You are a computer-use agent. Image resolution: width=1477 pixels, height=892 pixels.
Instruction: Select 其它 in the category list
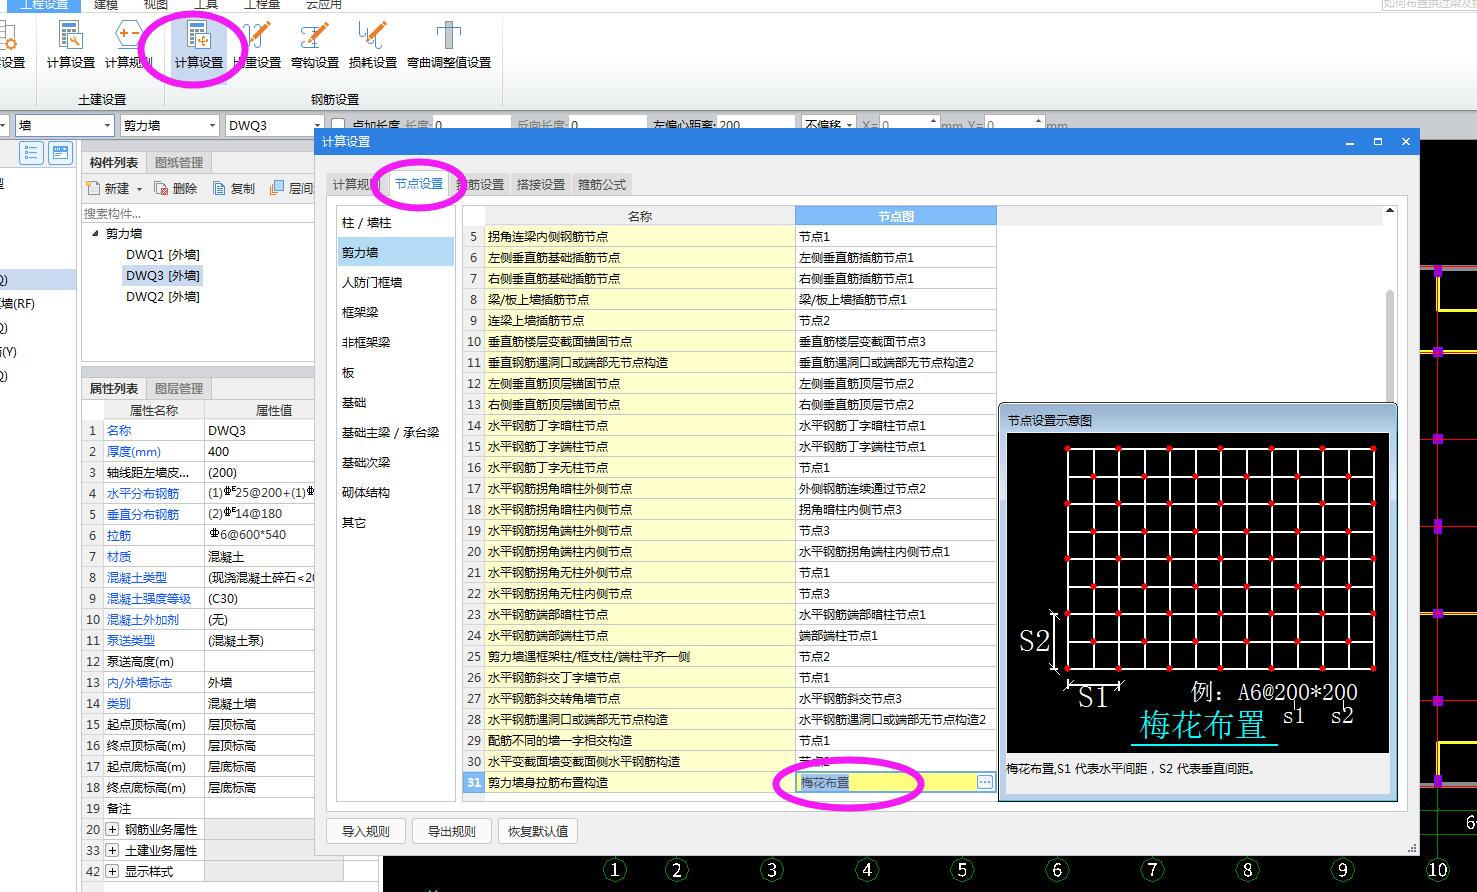[x=396, y=523]
